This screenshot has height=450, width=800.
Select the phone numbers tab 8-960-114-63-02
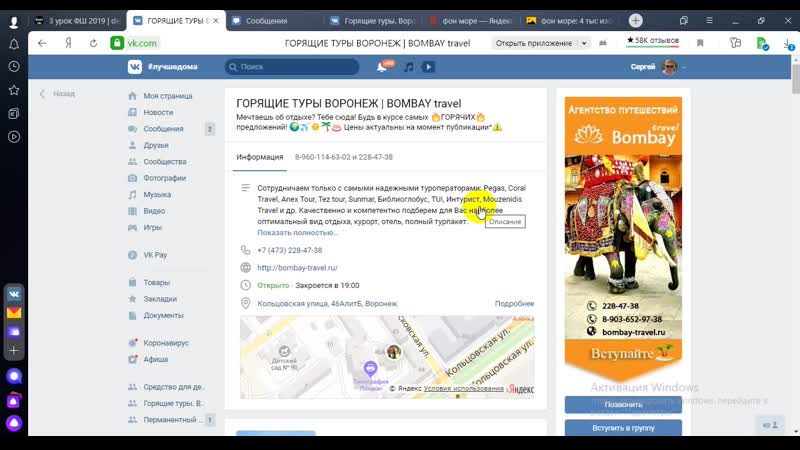pyautogui.click(x=343, y=157)
